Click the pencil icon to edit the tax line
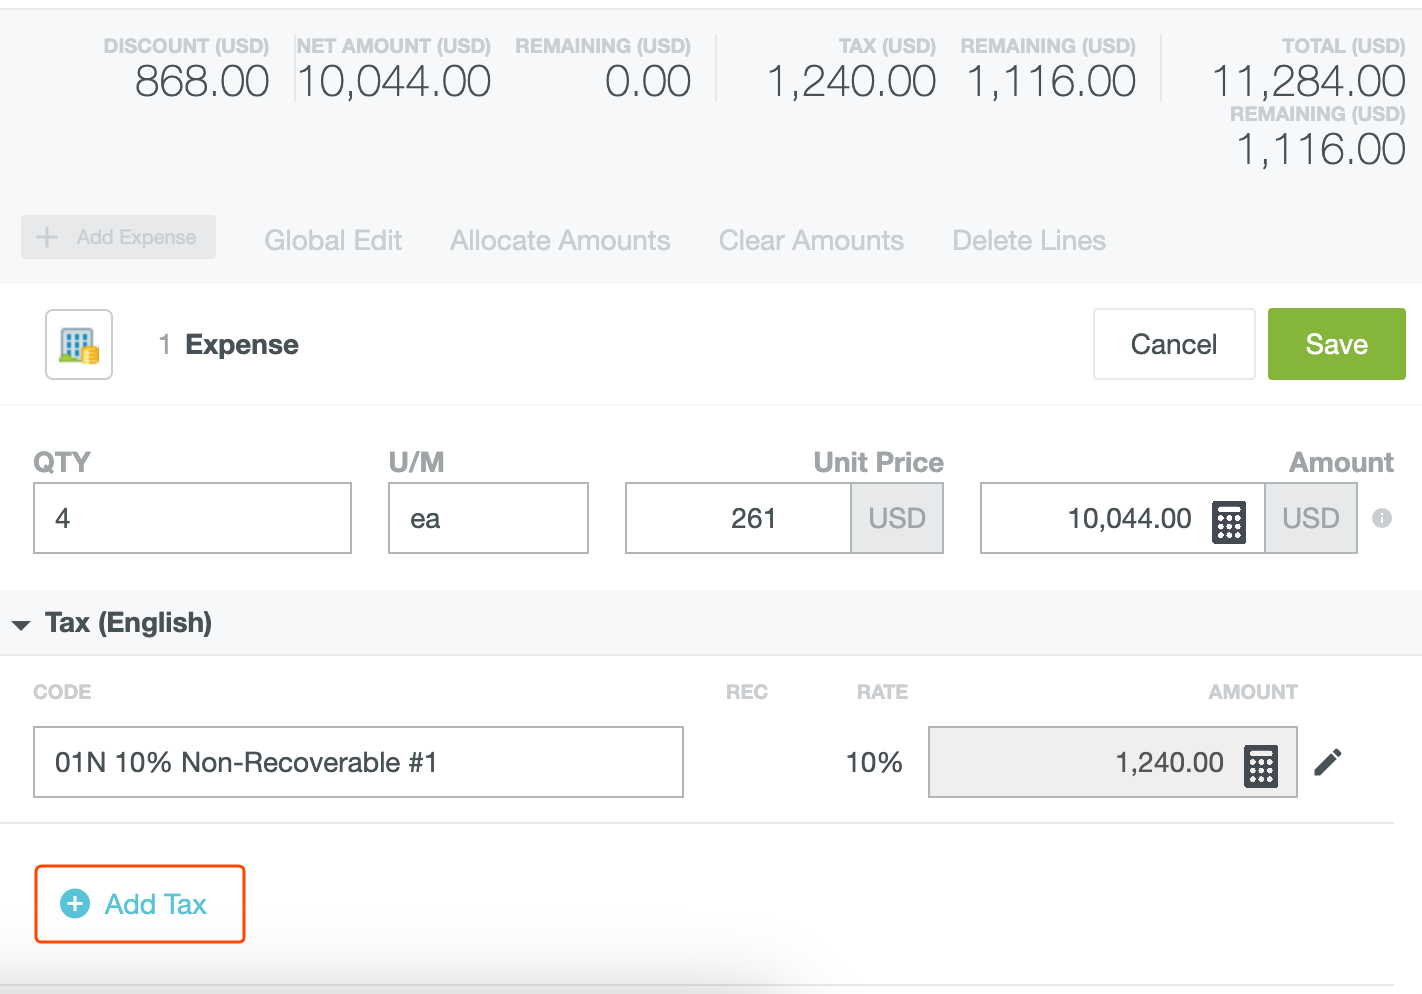Image resolution: width=1422 pixels, height=994 pixels. [x=1328, y=762]
